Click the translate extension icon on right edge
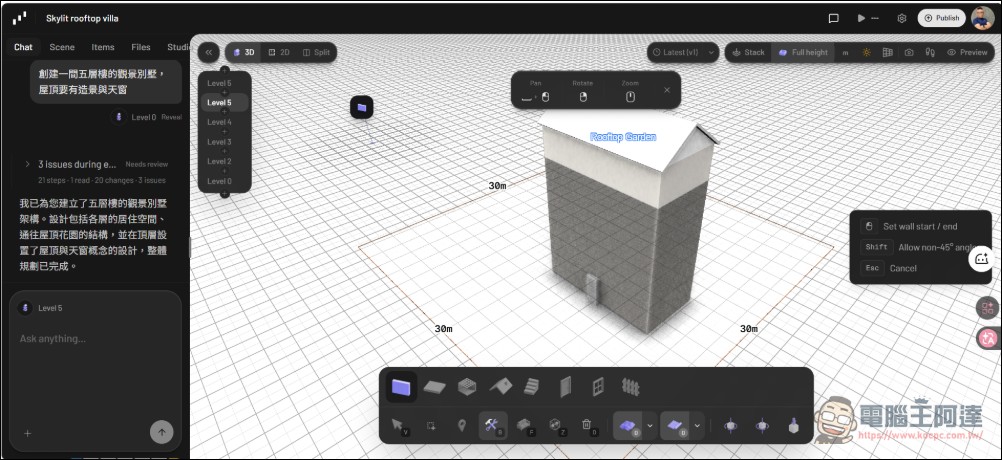This screenshot has width=1002, height=460. 989,338
